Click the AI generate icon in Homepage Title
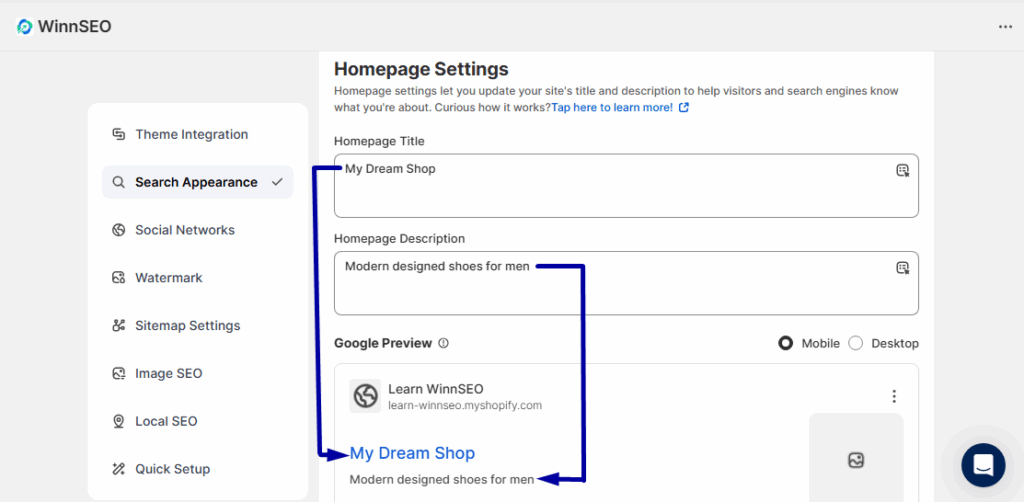Image resolution: width=1024 pixels, height=502 pixels. (x=903, y=170)
